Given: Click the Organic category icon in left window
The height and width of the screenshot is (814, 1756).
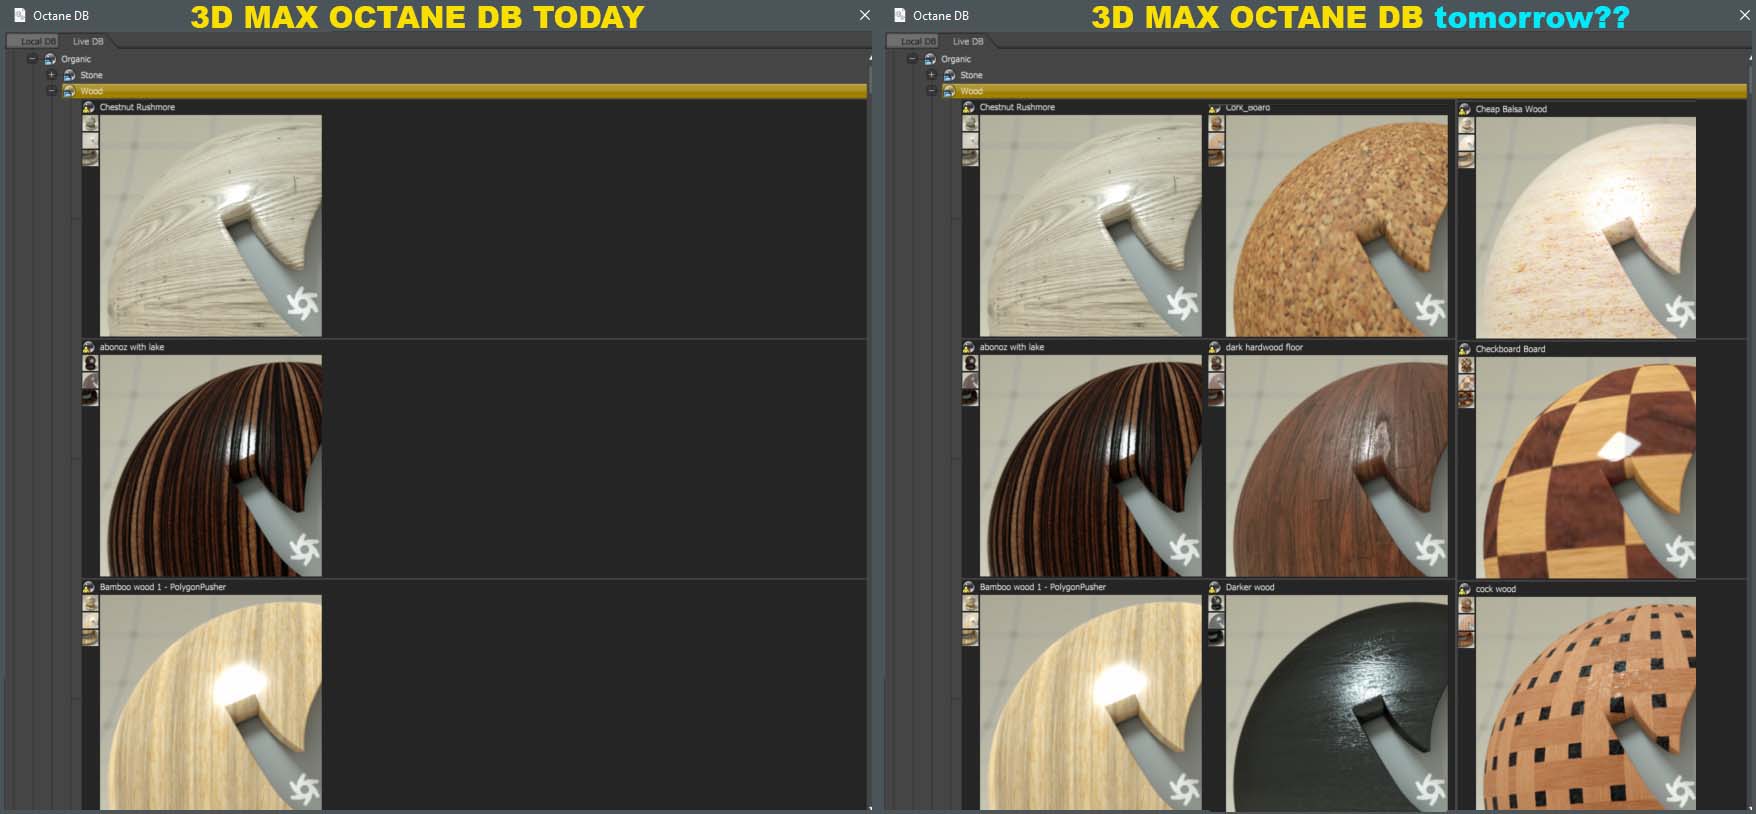Looking at the screenshot, I should (50, 59).
